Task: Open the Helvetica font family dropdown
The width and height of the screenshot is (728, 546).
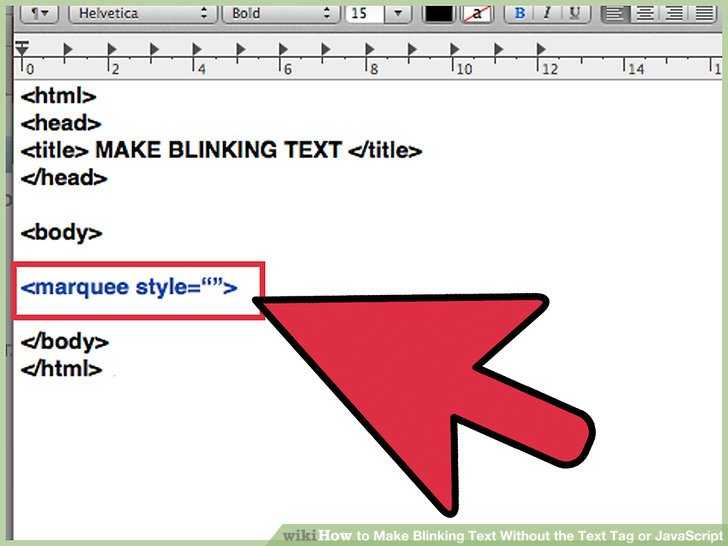Action: (143, 13)
